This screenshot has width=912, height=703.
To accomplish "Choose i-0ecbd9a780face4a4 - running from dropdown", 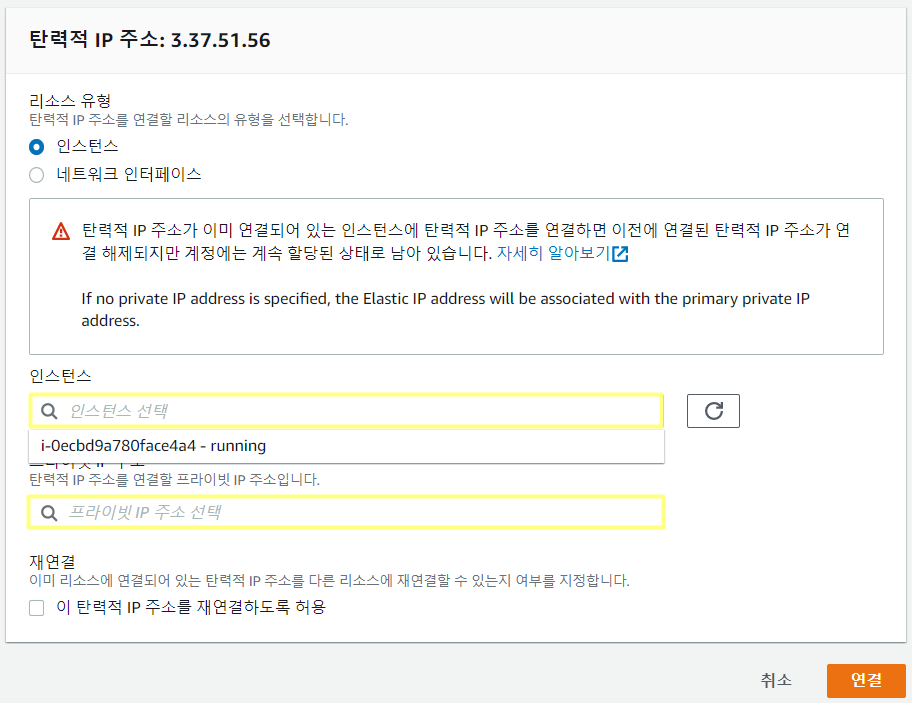I will (346, 446).
